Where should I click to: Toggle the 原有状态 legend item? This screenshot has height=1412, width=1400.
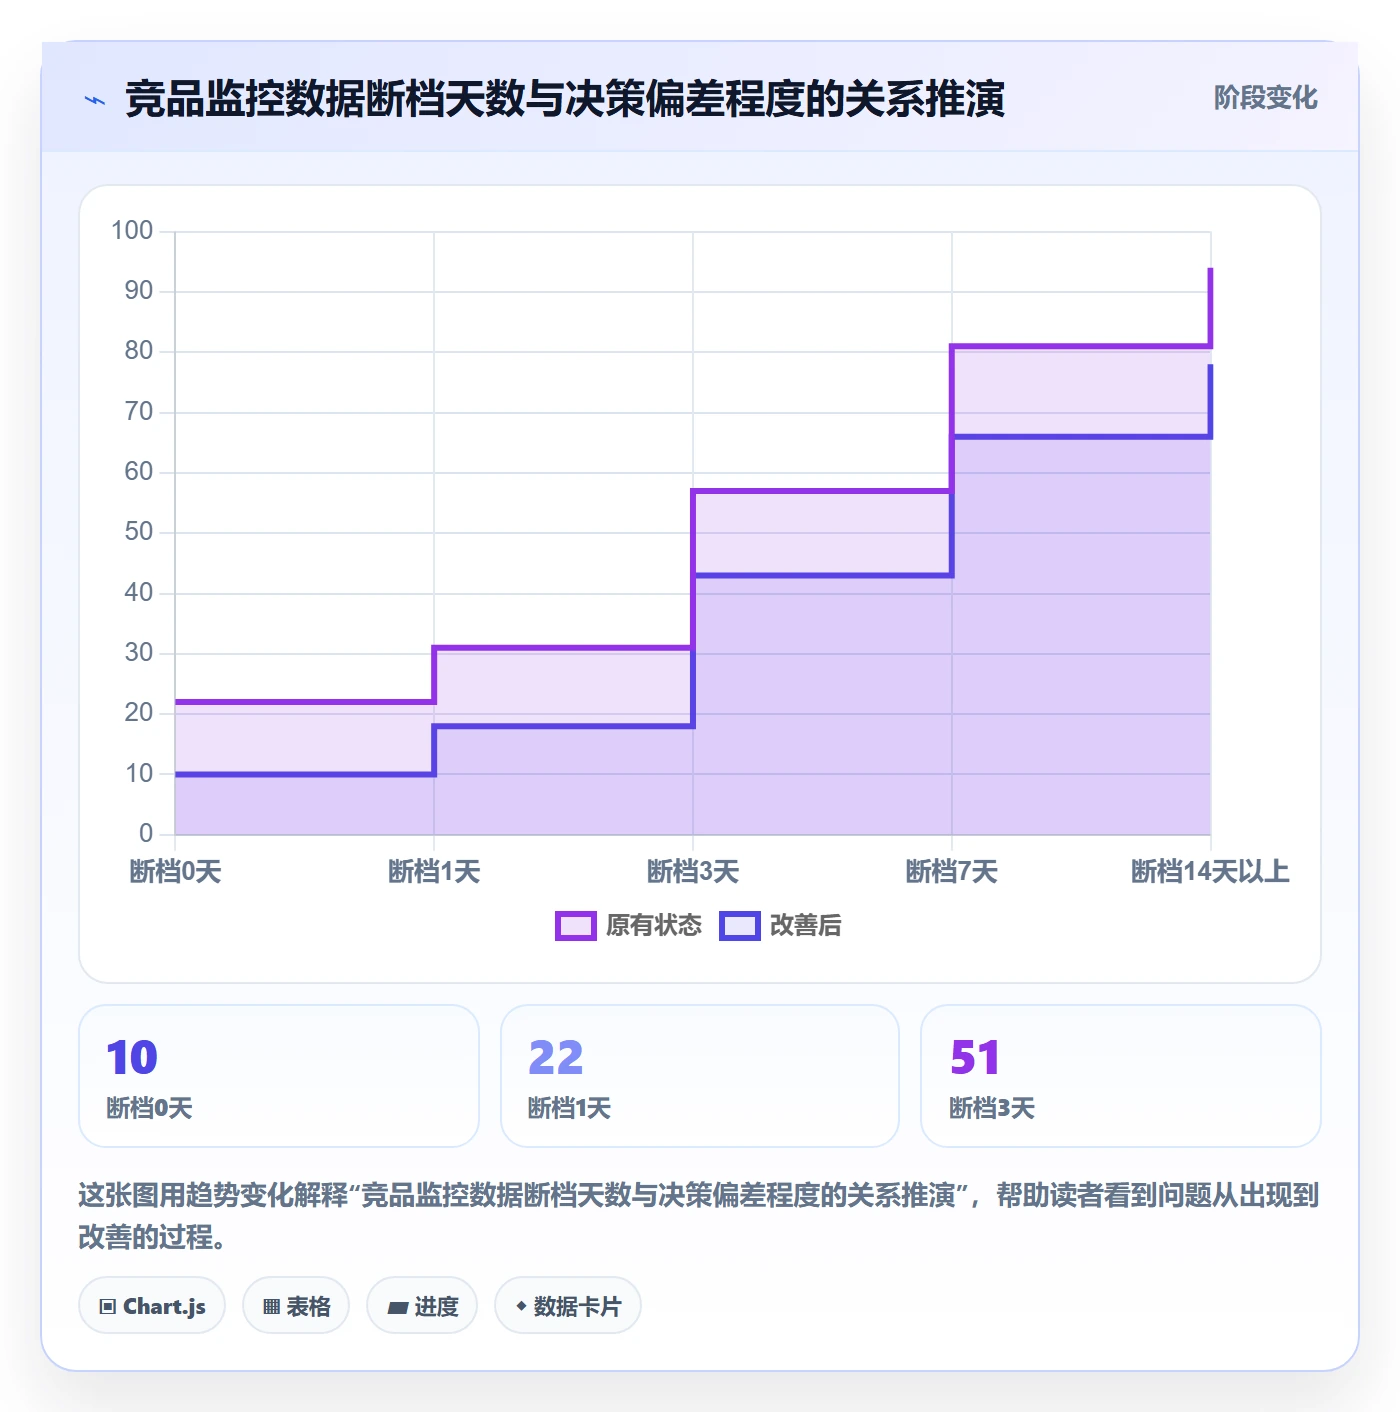(629, 925)
